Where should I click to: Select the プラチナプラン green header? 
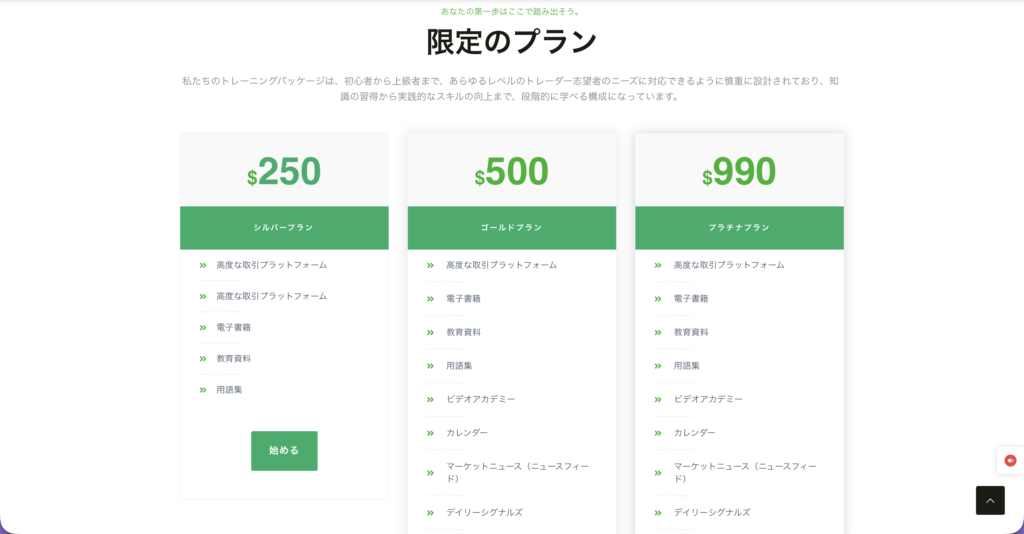point(739,228)
